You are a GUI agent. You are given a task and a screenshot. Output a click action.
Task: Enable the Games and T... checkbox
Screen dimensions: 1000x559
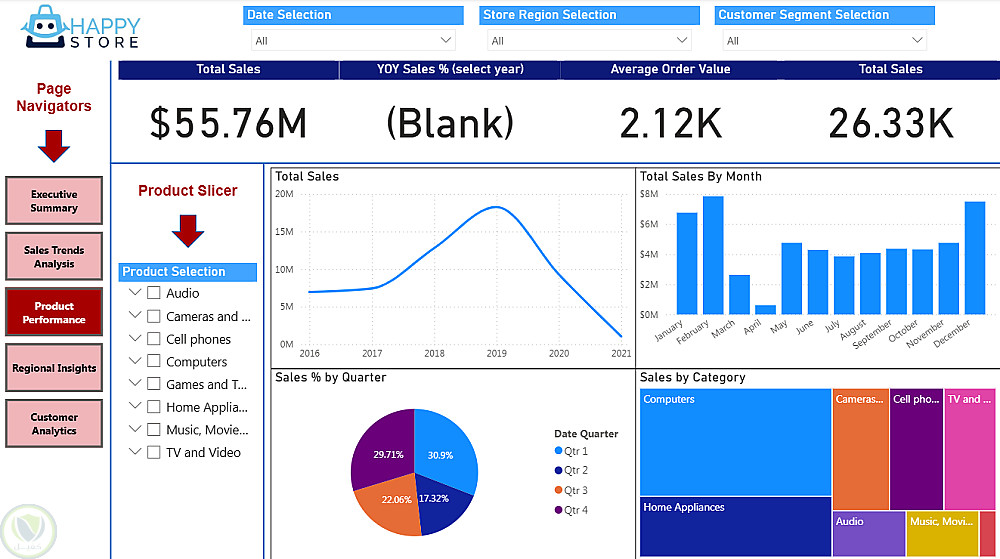point(154,384)
